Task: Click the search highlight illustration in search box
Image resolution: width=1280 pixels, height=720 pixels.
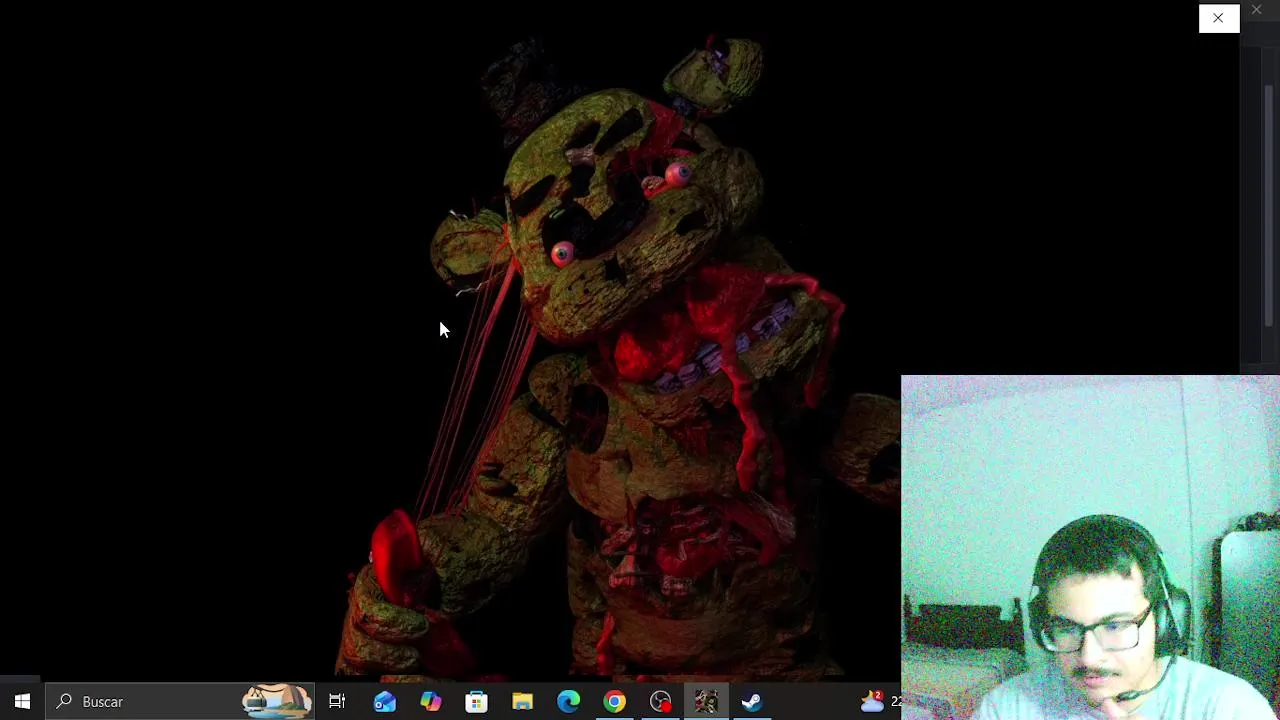Action: pyautogui.click(x=276, y=701)
